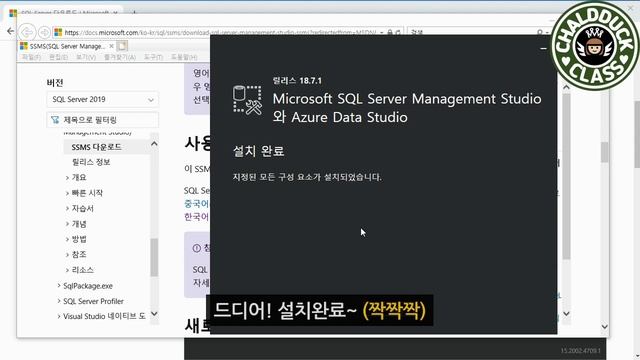
Task: Click the 제목으로 필터링 filter field
Action: click(102, 120)
